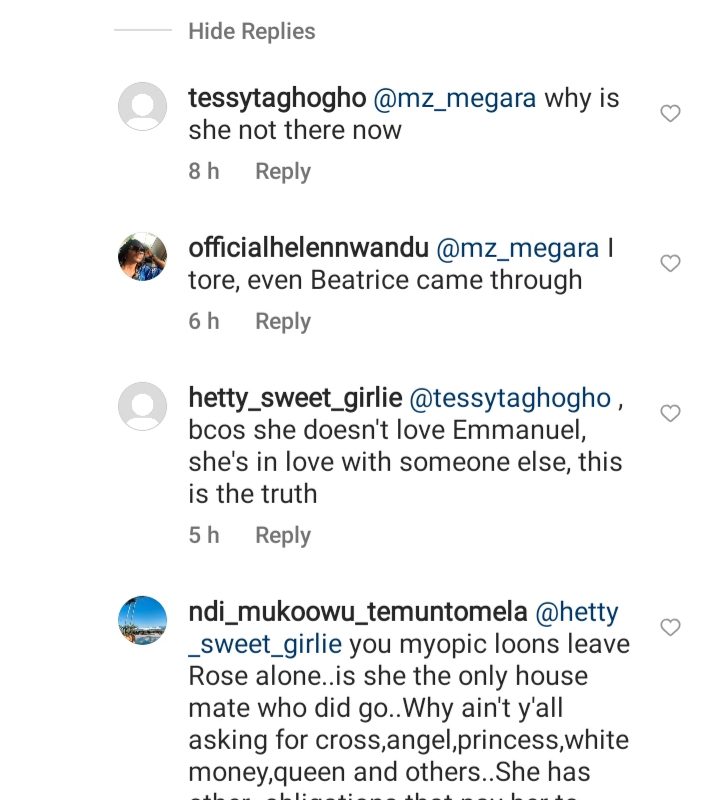Collapse thread with Hide Replies
This screenshot has height=800, width=720.
pos(251,32)
